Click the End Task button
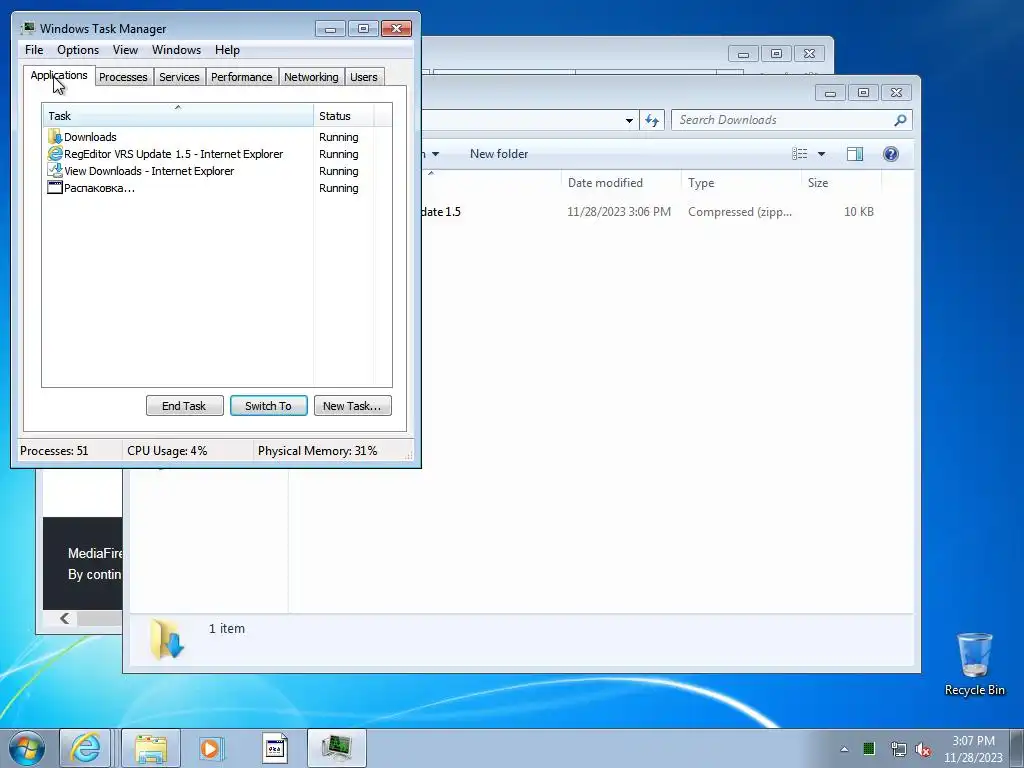 click(184, 406)
